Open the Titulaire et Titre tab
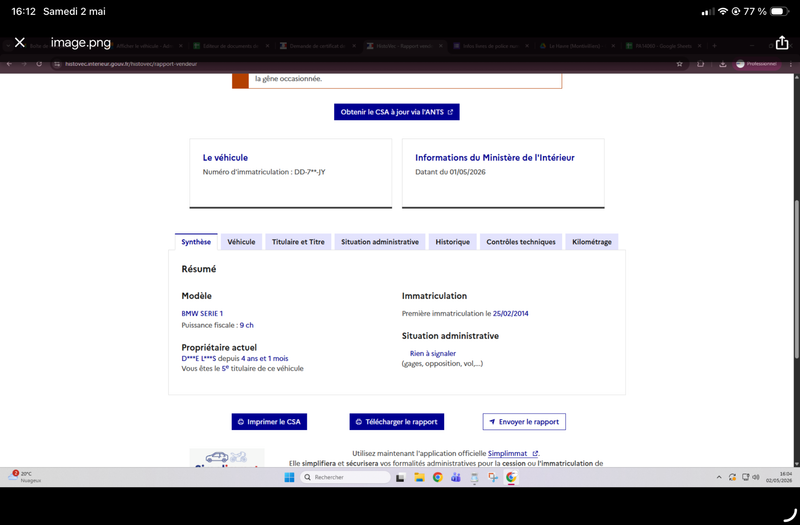Viewport: 800px width, 525px height. 298,242
